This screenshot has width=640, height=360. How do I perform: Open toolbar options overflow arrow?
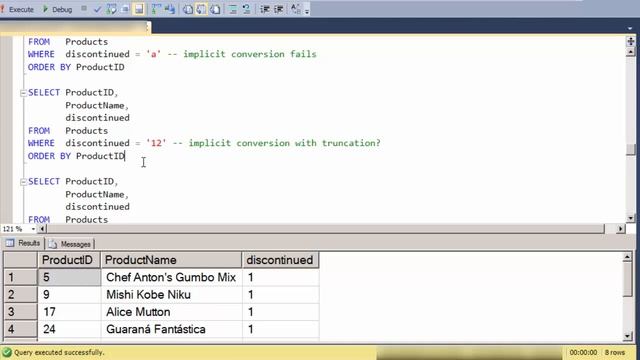tap(307, 11)
